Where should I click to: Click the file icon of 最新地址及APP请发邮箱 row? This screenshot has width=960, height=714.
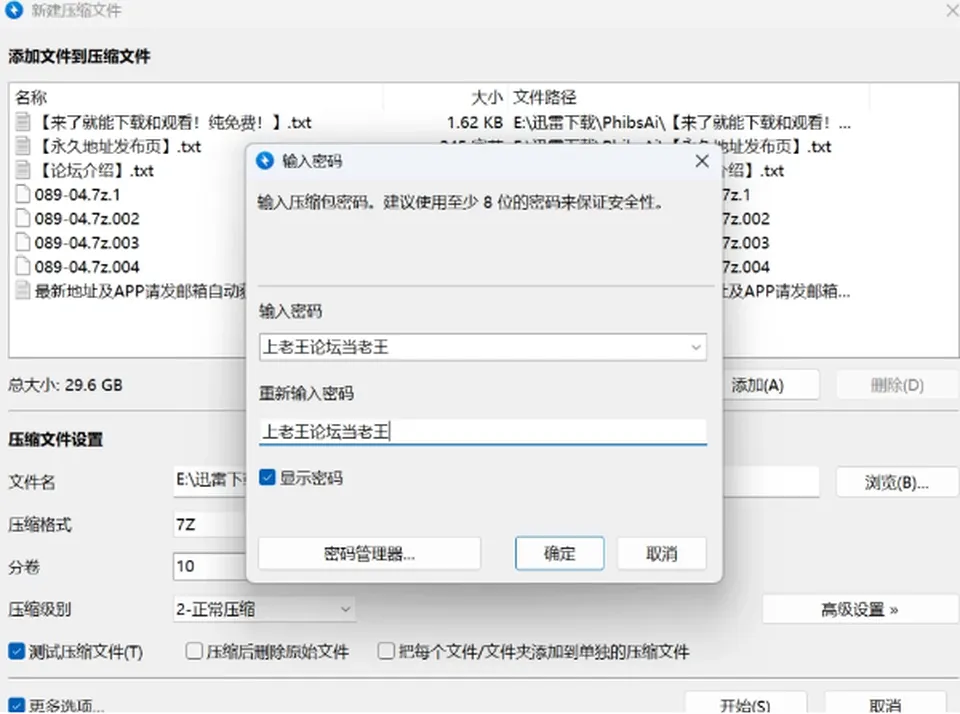(x=23, y=290)
